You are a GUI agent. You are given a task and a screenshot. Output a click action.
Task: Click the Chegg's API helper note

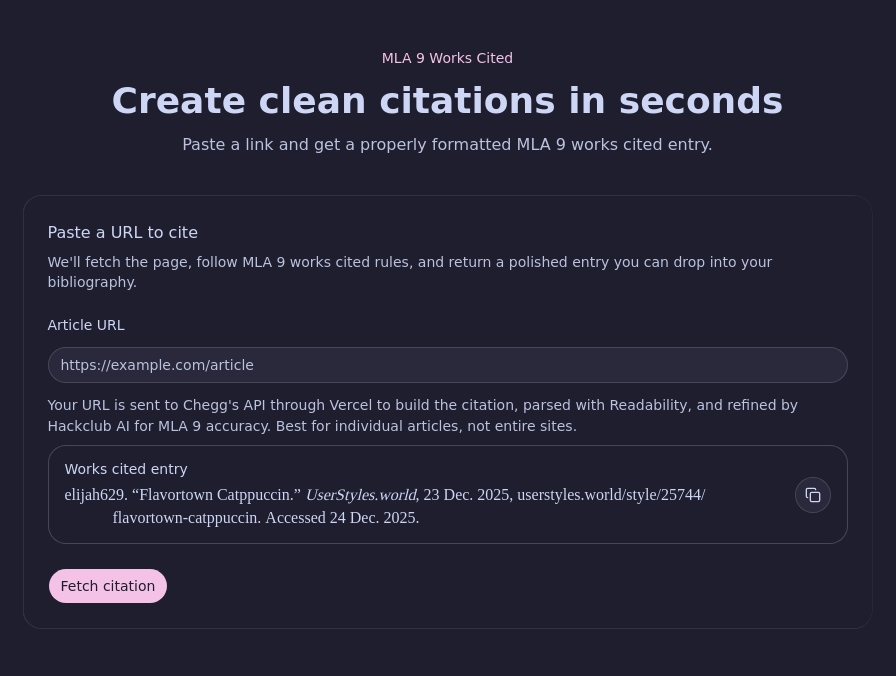[x=422, y=405]
